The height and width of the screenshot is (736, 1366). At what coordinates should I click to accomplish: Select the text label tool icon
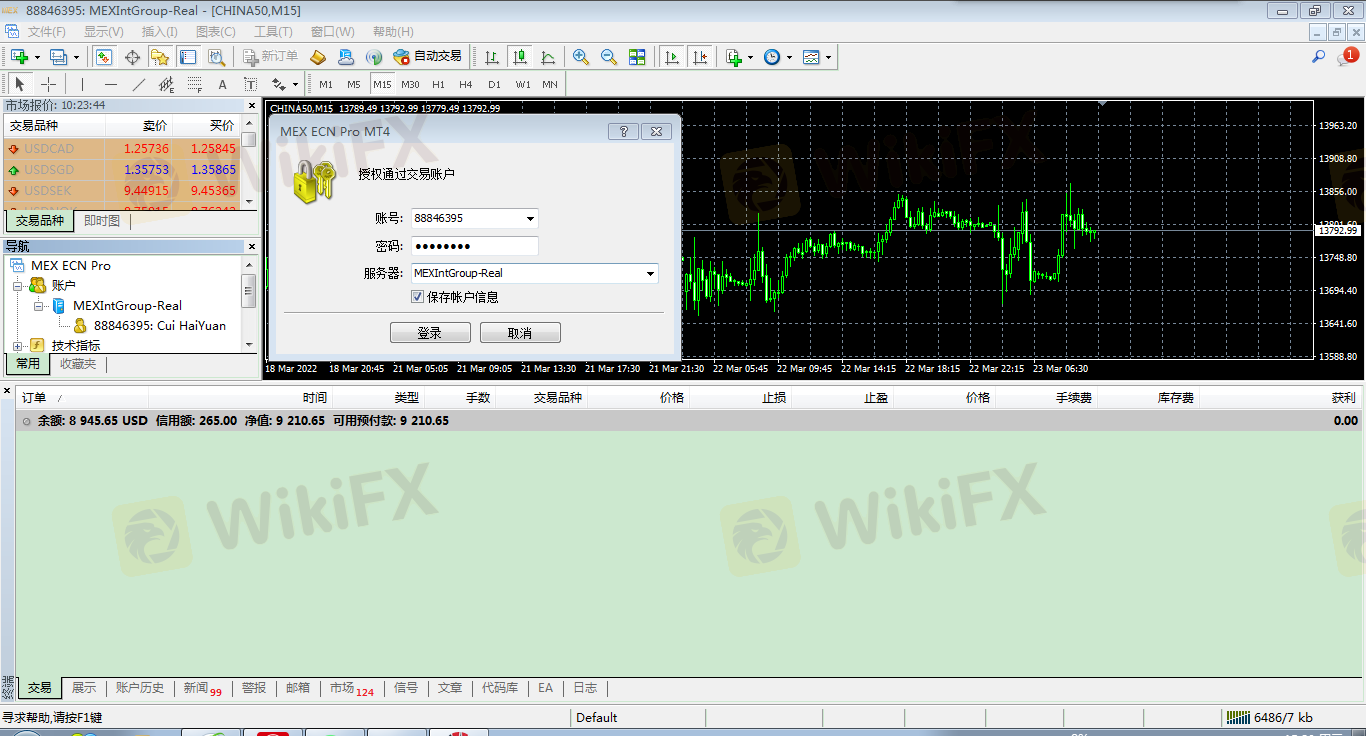tap(222, 84)
